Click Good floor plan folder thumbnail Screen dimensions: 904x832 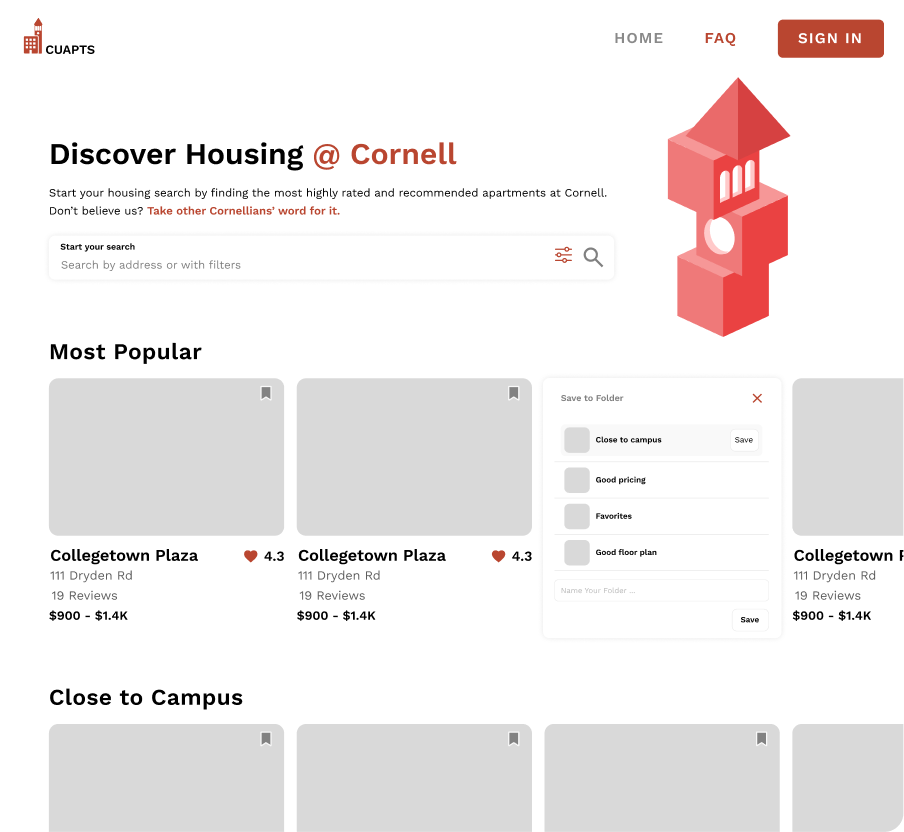(x=577, y=552)
